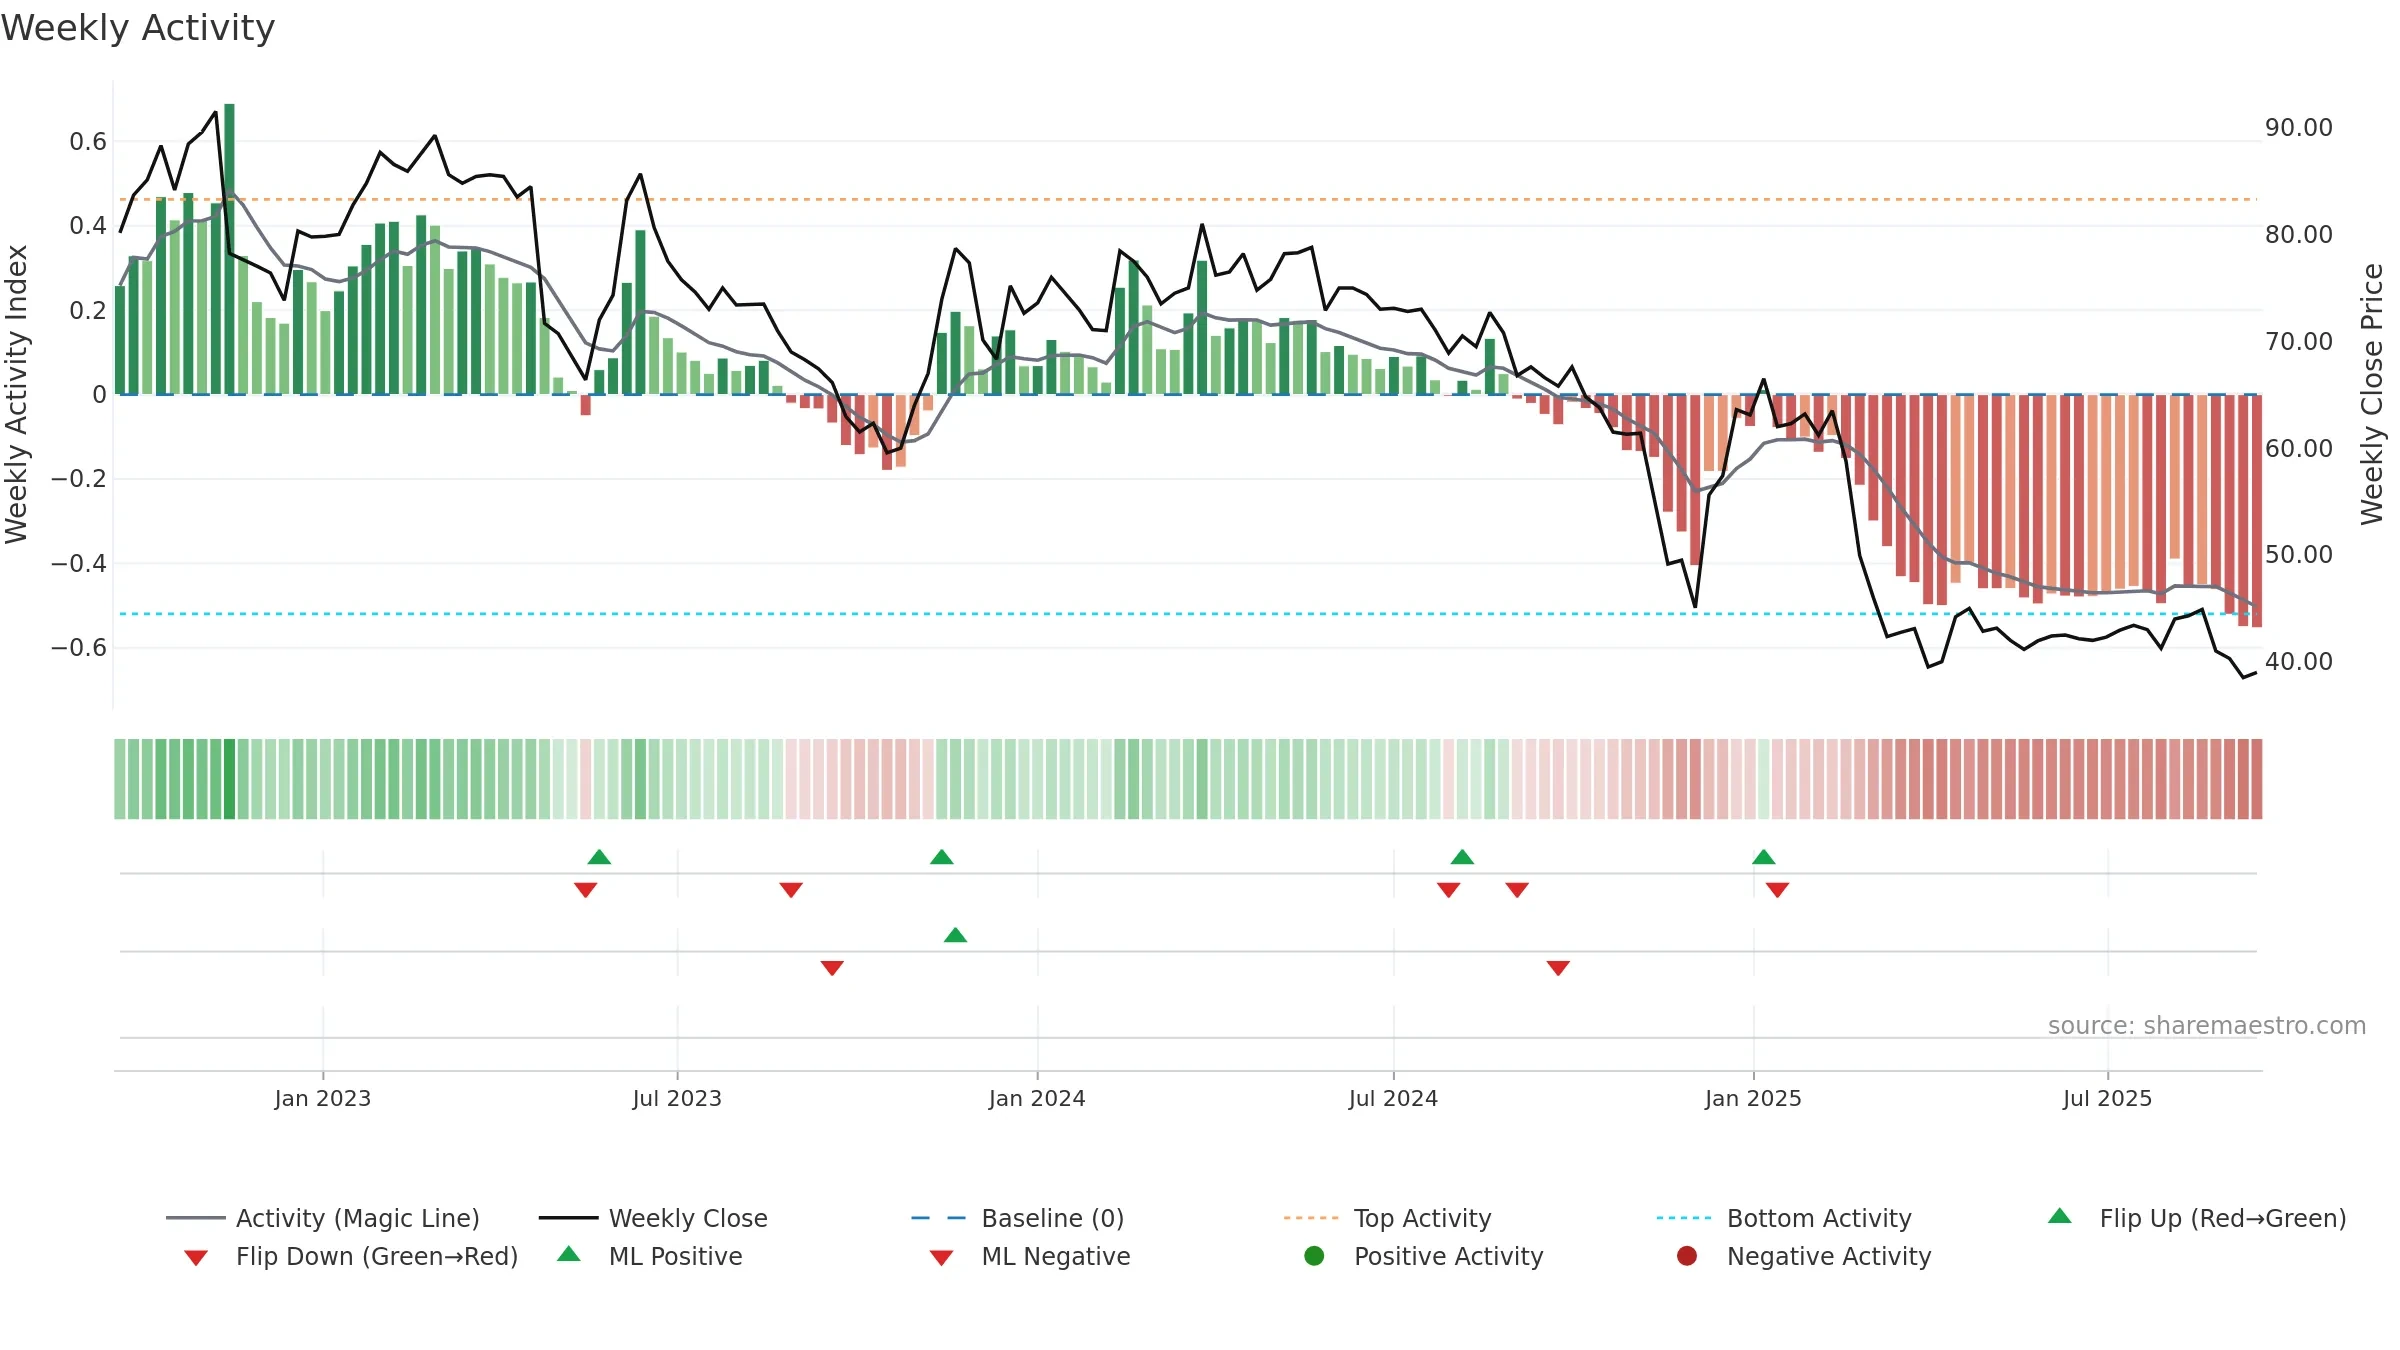This screenshot has width=2400, height=1350.
Task: Click the darkest green cell in the heat strip
Action: [229, 779]
